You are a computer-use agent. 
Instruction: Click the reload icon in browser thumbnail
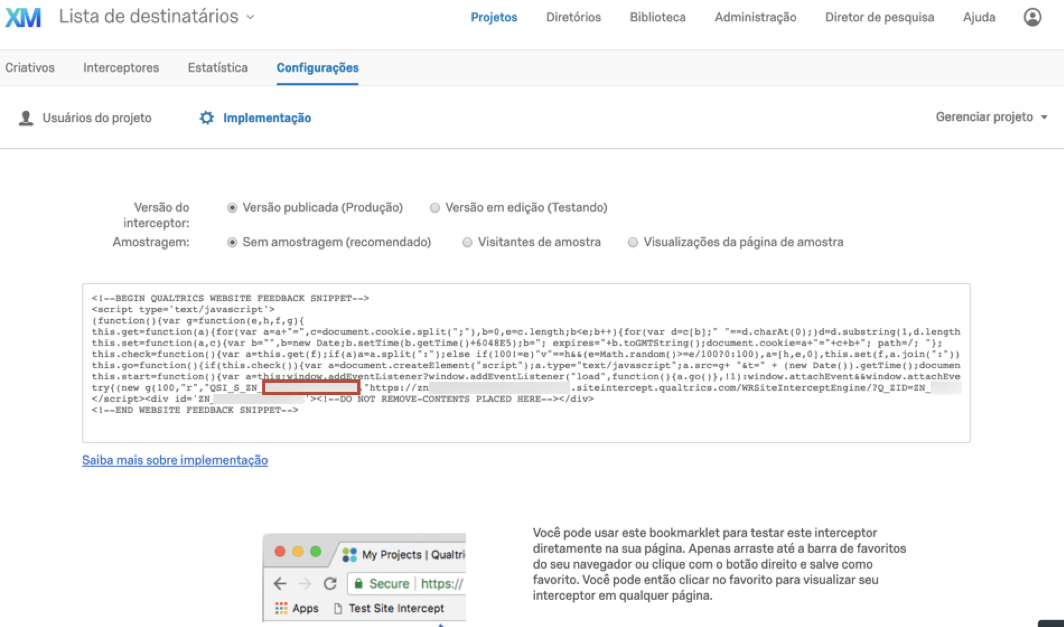[330, 584]
